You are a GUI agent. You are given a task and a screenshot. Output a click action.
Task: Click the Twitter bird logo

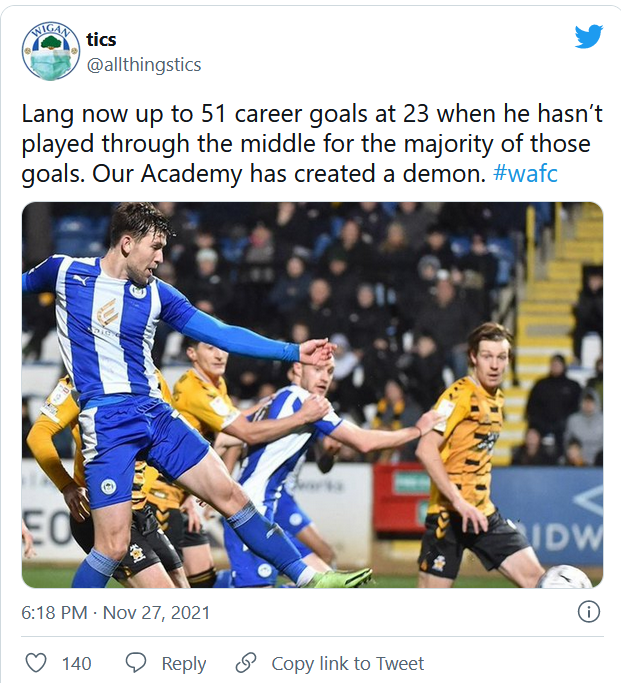tap(589, 37)
